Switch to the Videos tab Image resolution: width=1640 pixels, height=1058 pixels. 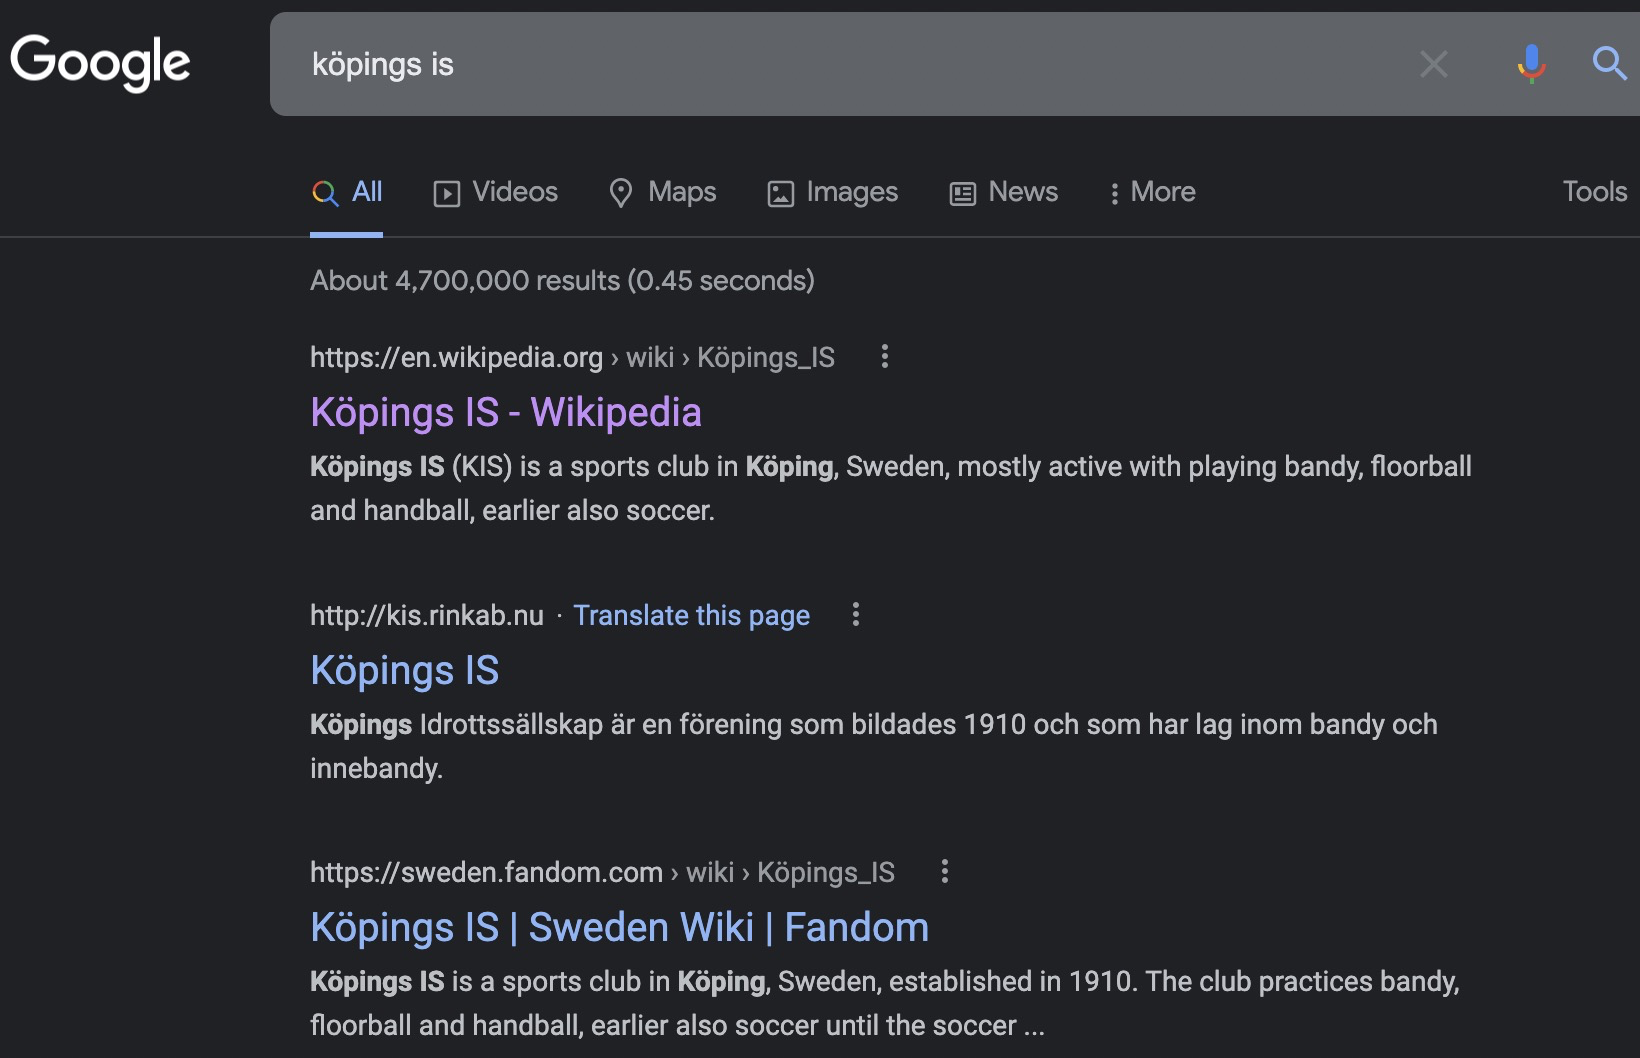point(496,192)
